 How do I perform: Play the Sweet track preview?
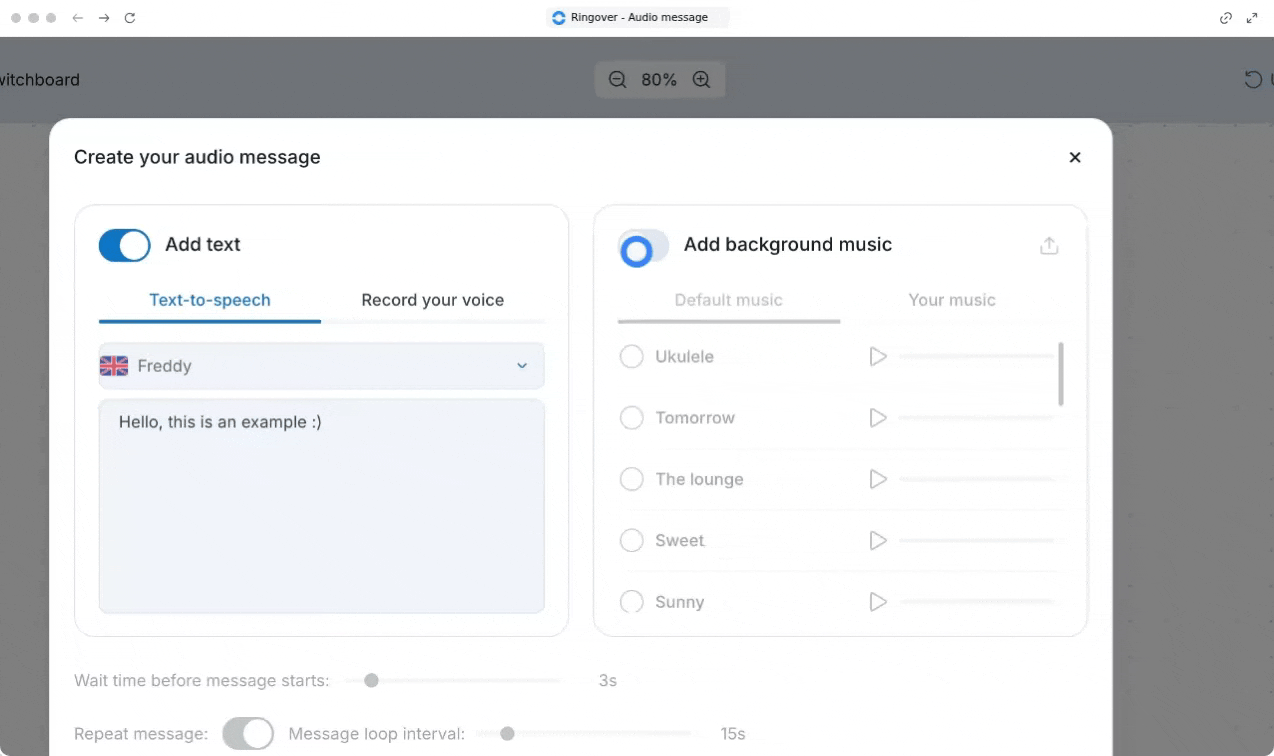tap(878, 540)
